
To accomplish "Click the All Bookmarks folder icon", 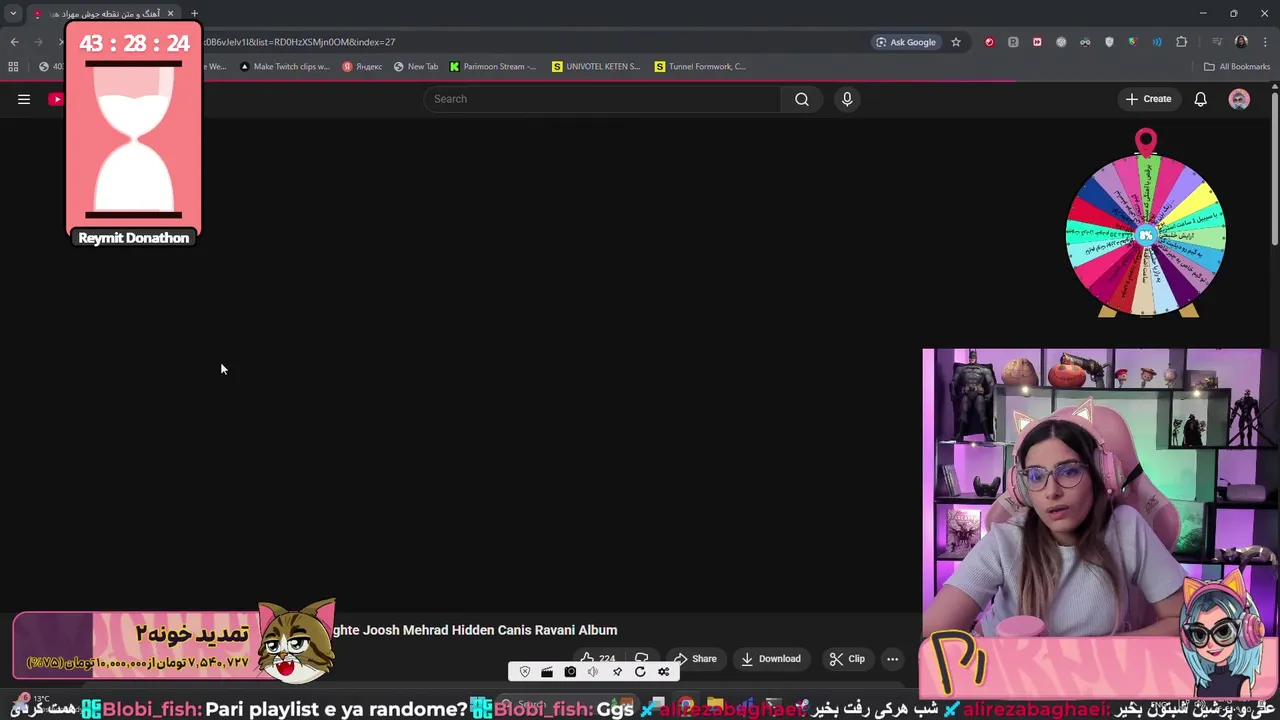I will click(1209, 67).
